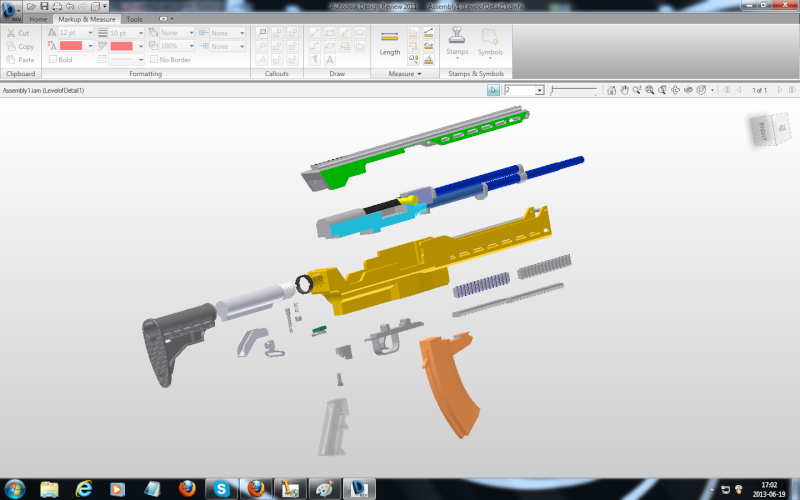
Task: Select the location measure icon
Action: click(413, 59)
